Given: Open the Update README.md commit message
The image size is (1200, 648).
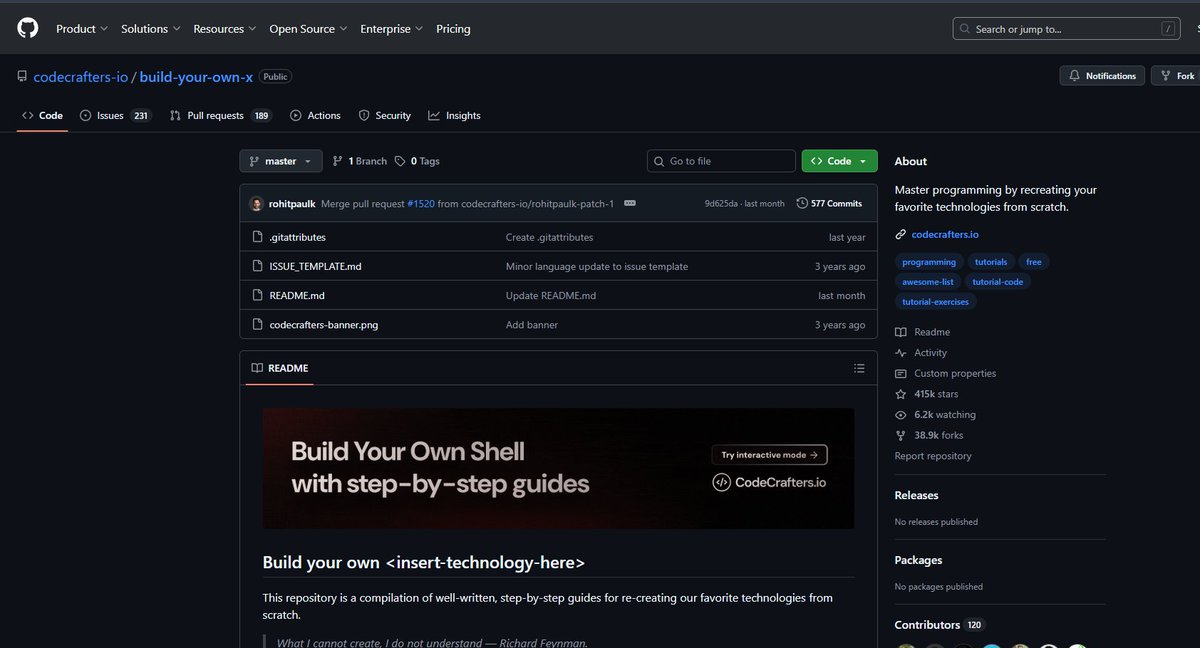Looking at the screenshot, I should click(x=551, y=296).
